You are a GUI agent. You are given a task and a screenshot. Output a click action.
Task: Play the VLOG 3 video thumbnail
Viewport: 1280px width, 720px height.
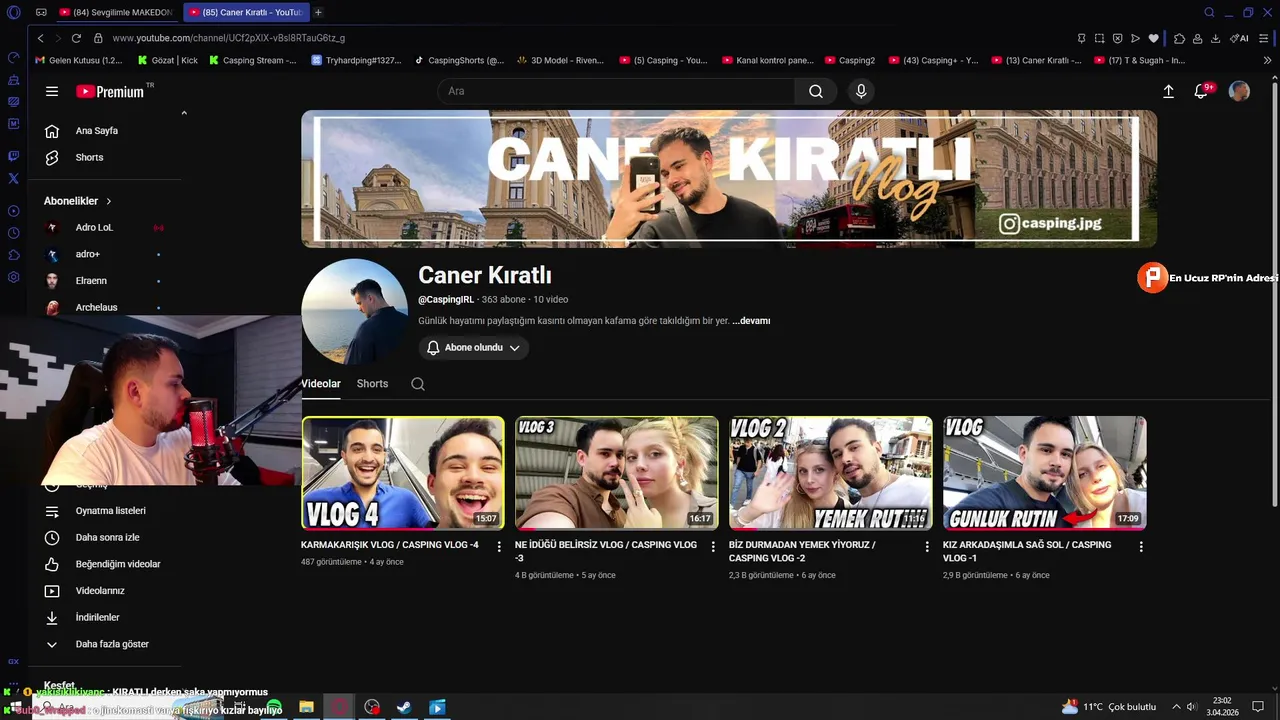[617, 473]
